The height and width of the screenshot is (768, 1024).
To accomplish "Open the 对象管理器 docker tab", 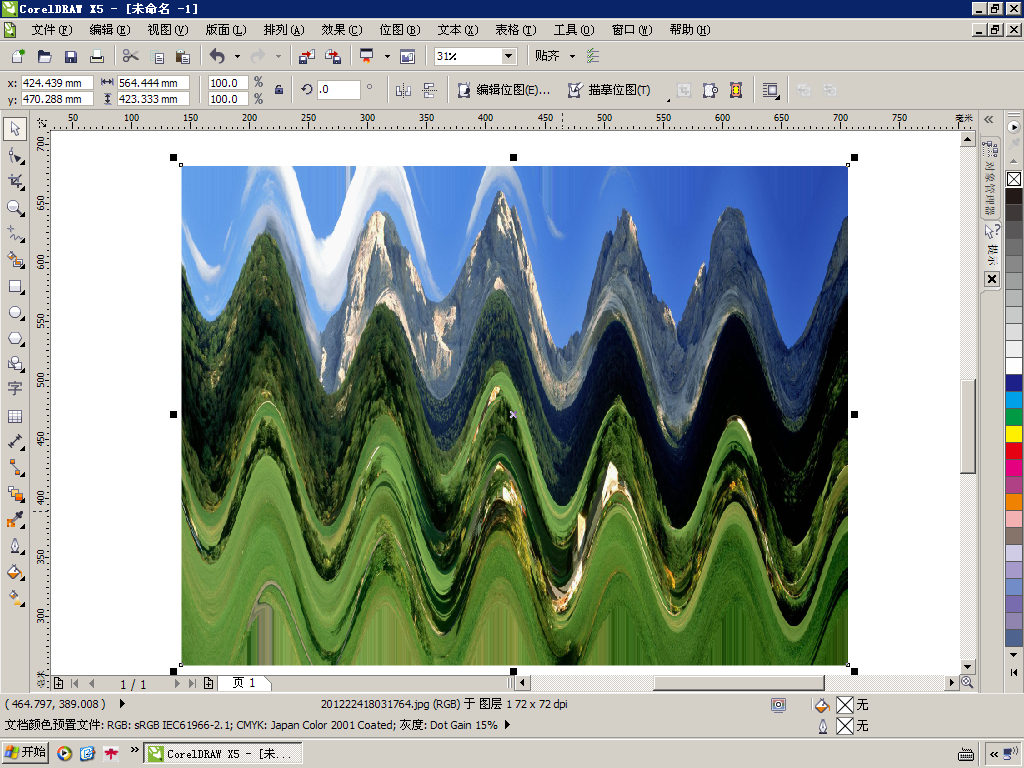I will [990, 178].
